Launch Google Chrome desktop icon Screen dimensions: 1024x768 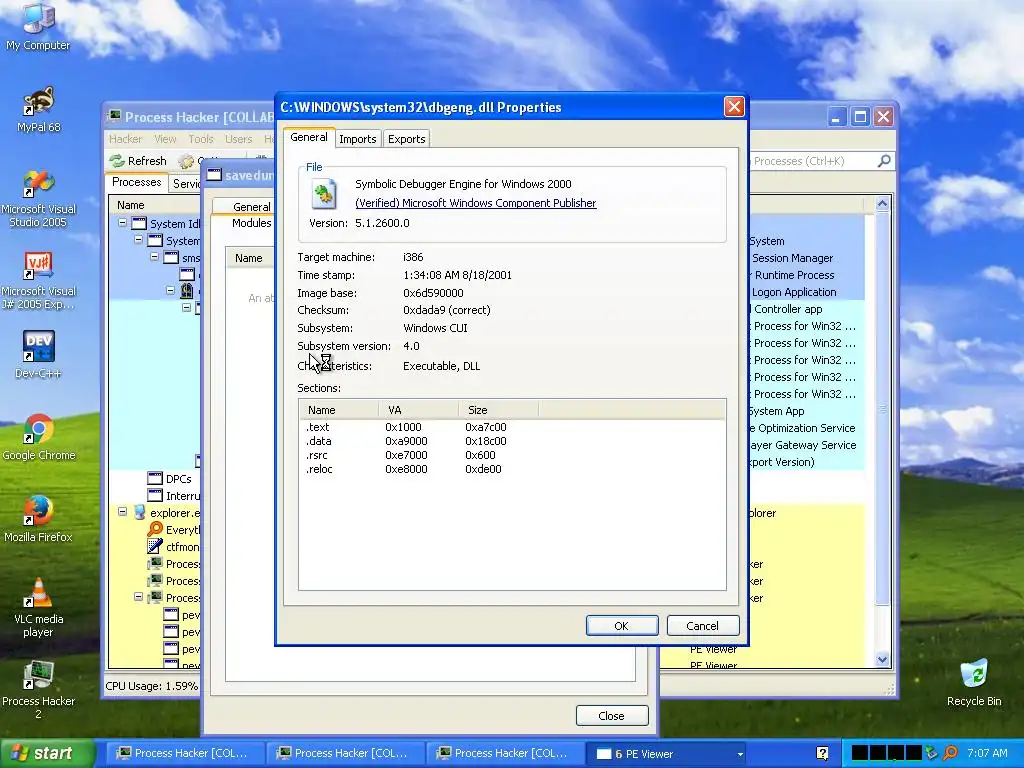(x=38, y=437)
